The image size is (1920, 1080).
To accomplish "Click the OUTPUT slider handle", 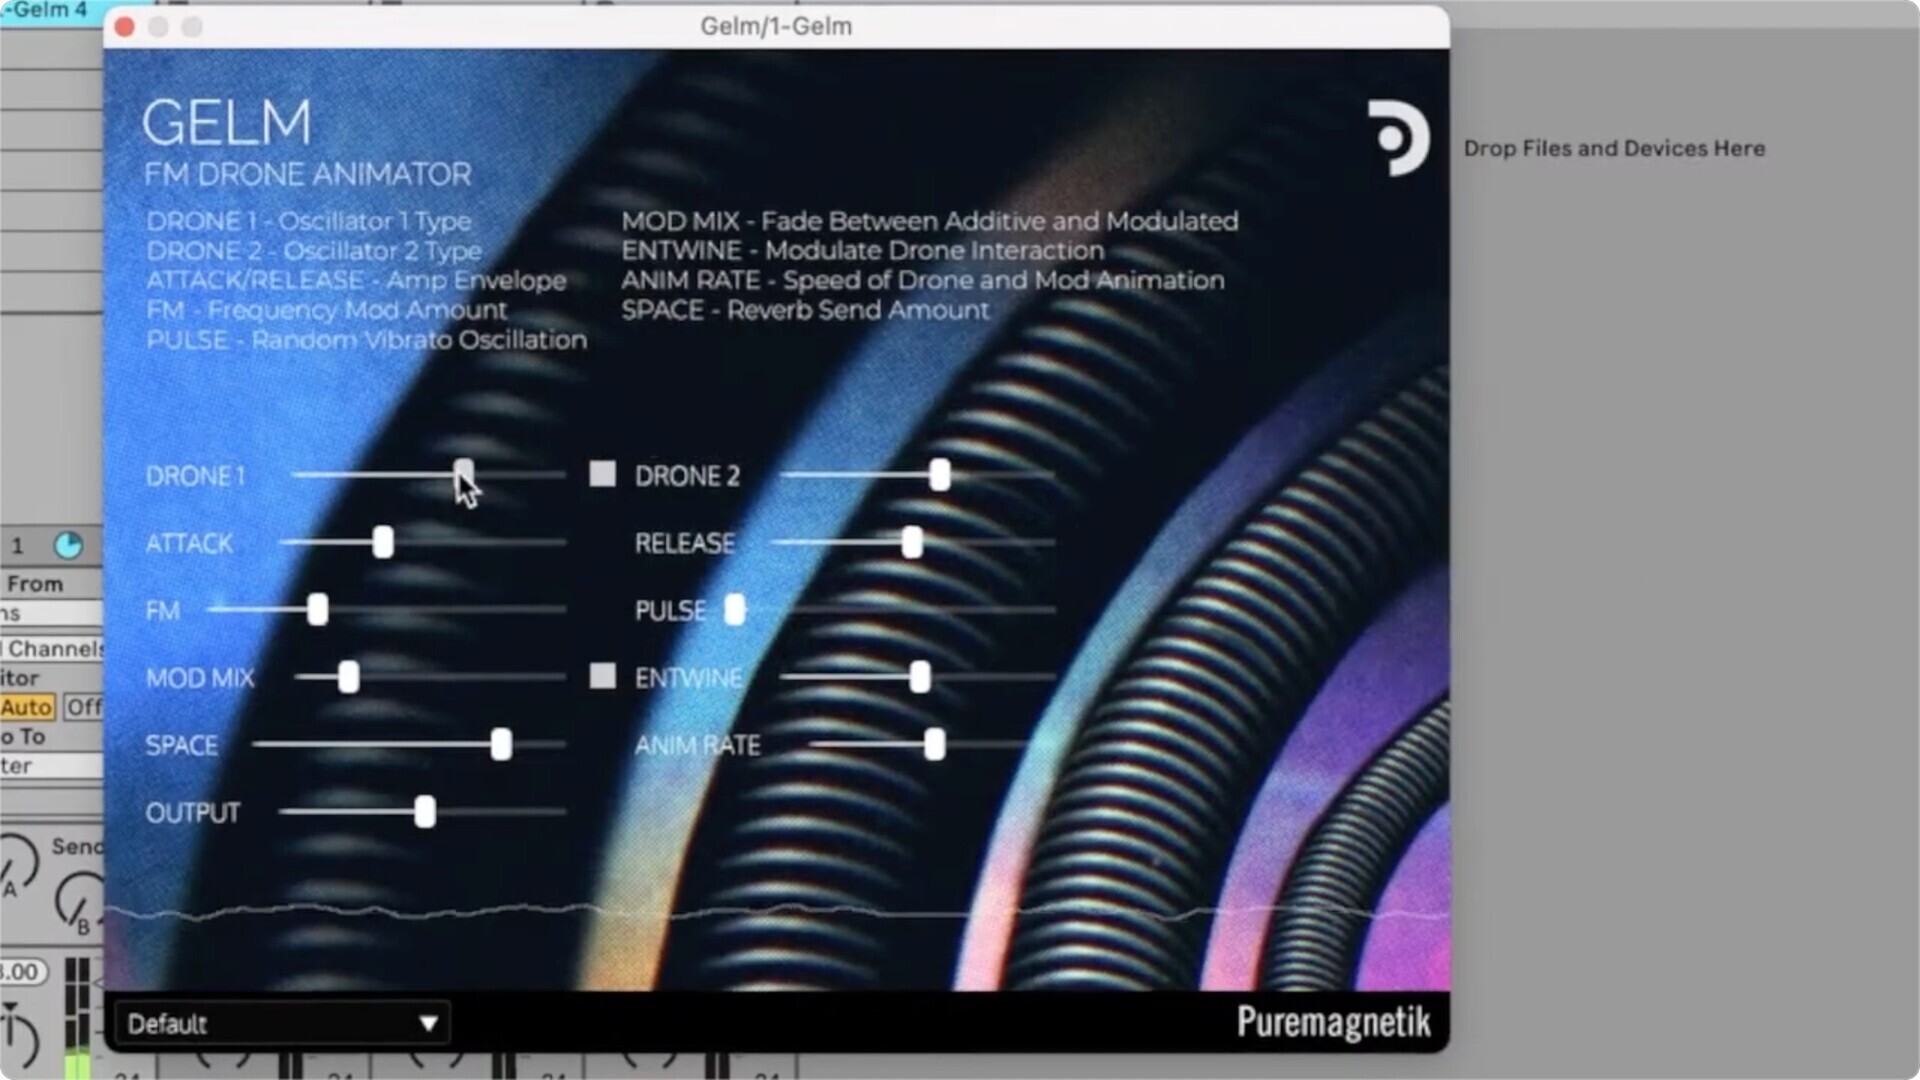I will [425, 812].
